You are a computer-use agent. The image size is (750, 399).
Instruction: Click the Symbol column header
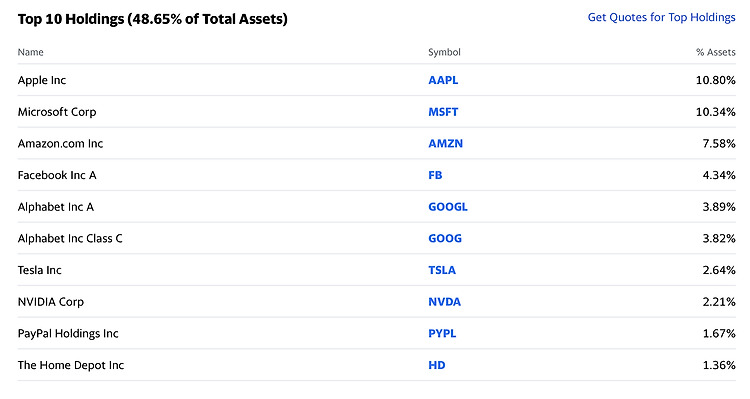coord(444,52)
